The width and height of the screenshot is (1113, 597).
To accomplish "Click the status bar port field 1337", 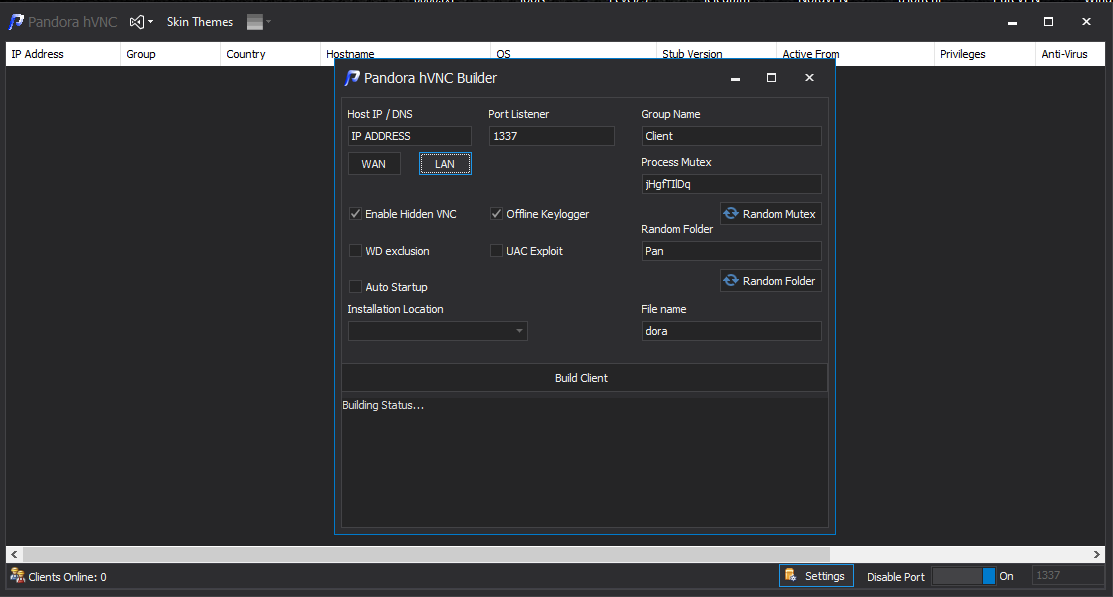I will [1067, 576].
